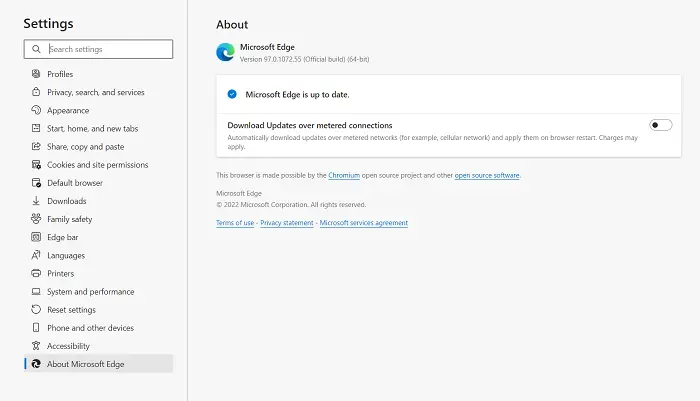
Task: Click the Cookies and site permissions icon
Action: point(36,164)
